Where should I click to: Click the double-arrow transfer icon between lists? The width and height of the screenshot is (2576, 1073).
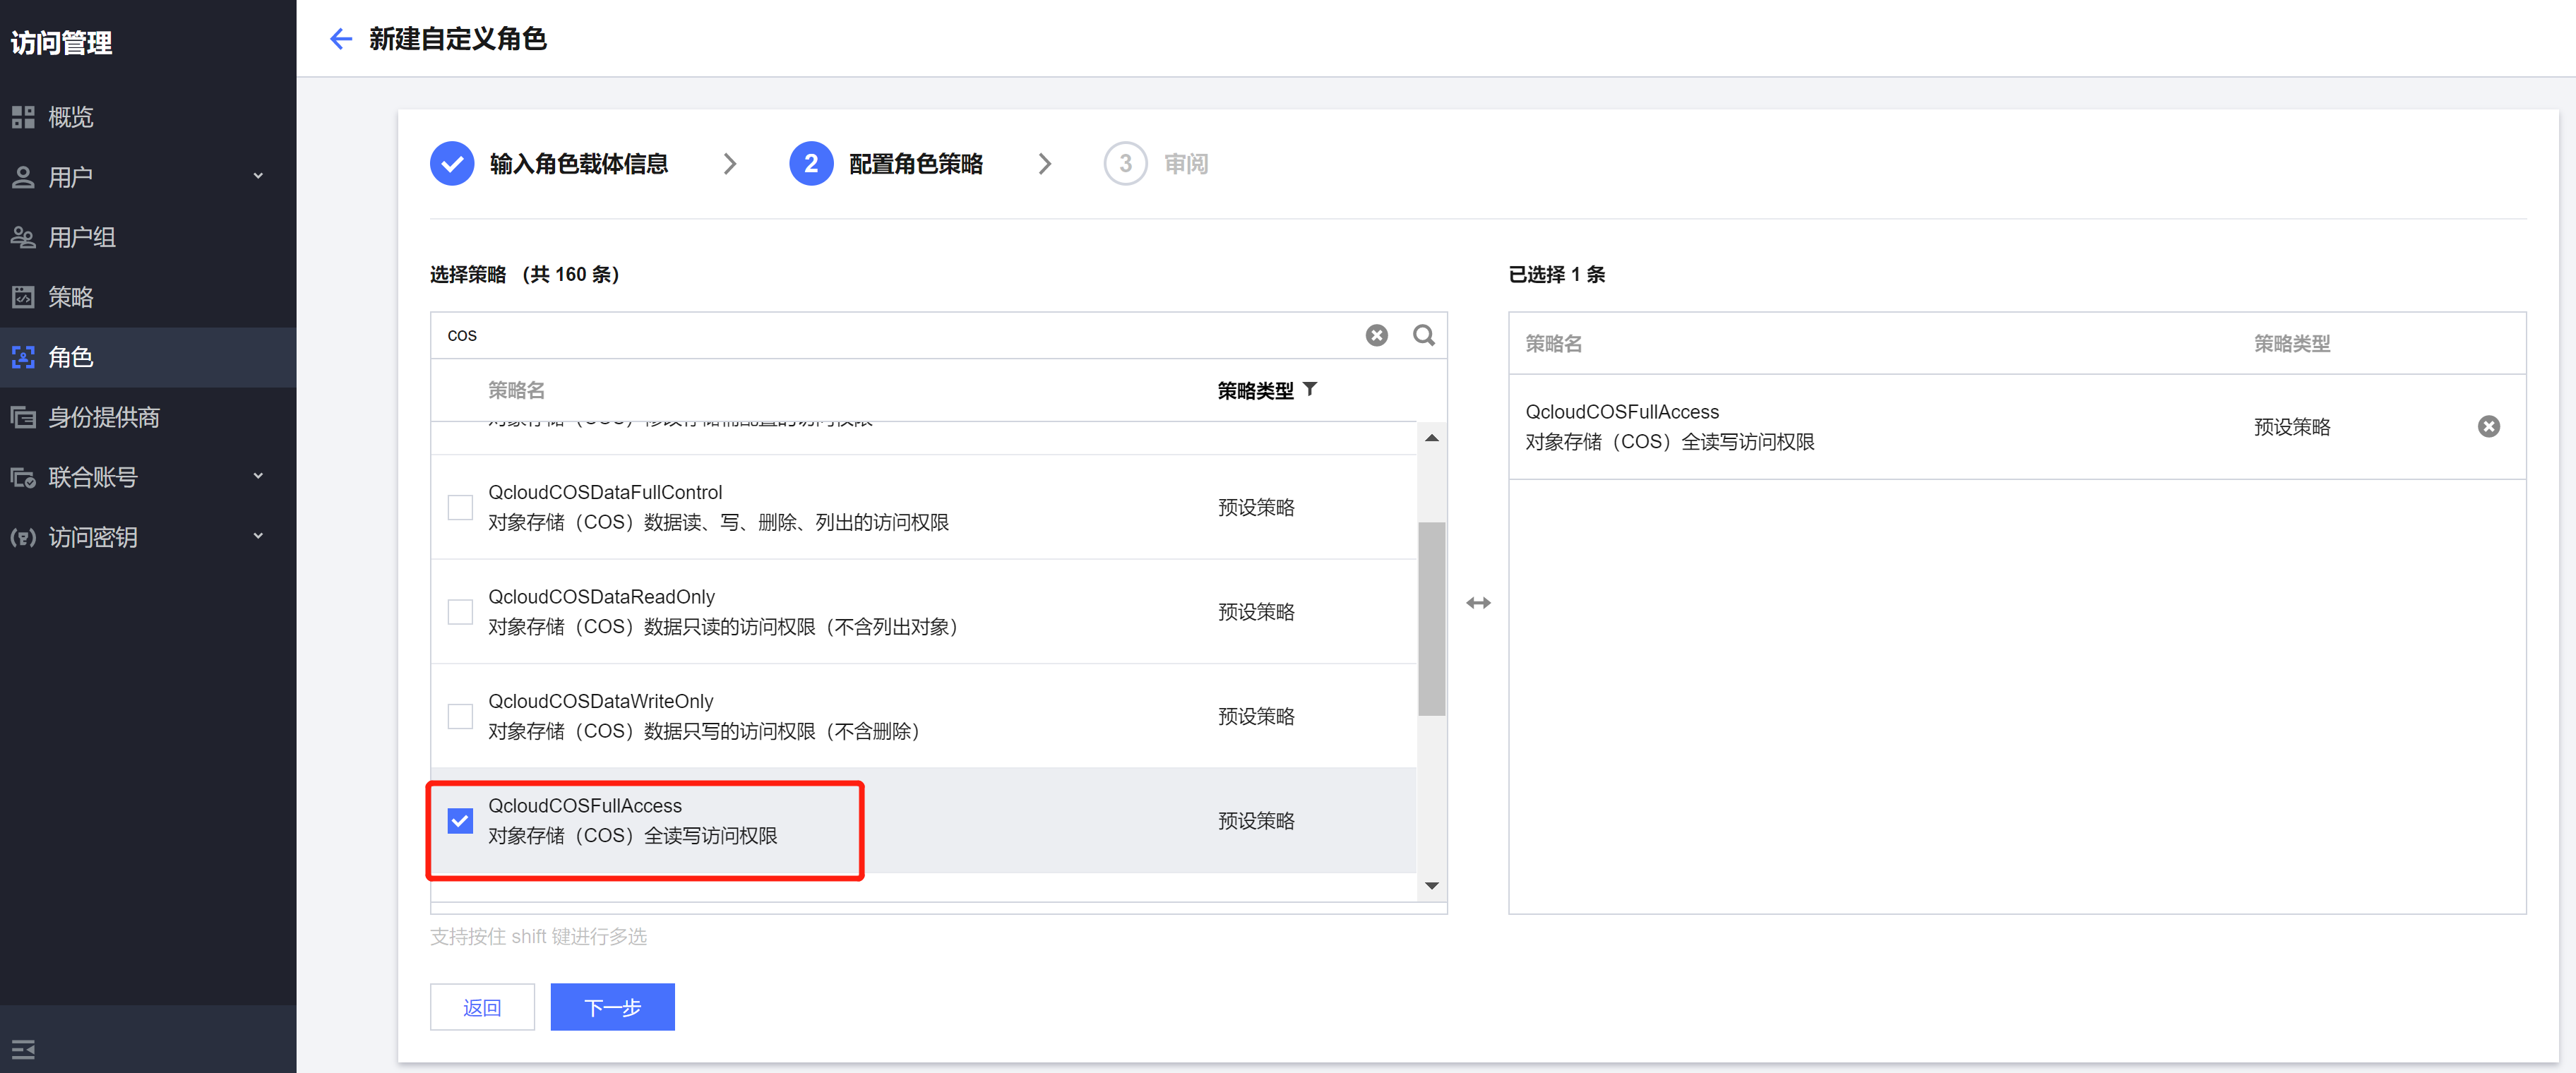(x=1478, y=603)
